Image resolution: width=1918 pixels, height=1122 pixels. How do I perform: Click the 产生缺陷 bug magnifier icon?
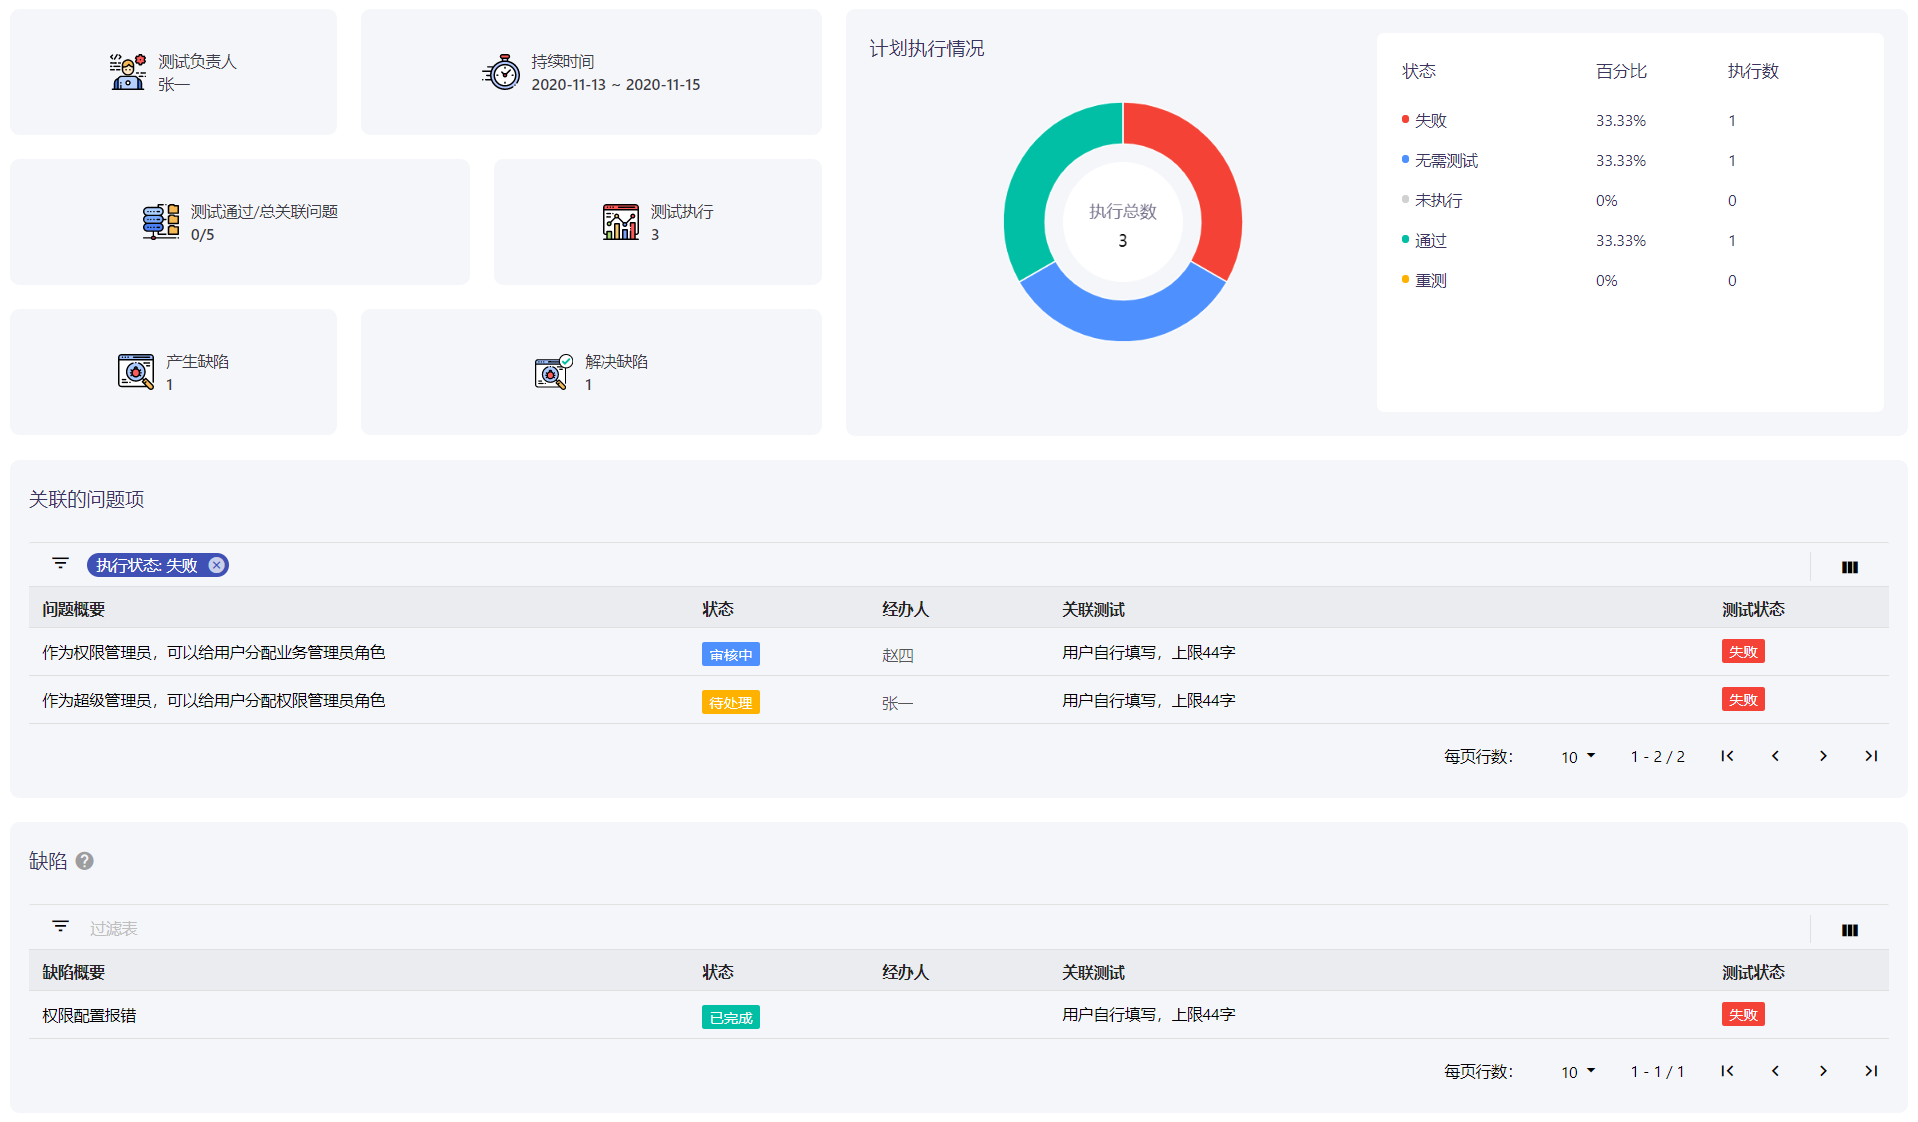pos(136,372)
